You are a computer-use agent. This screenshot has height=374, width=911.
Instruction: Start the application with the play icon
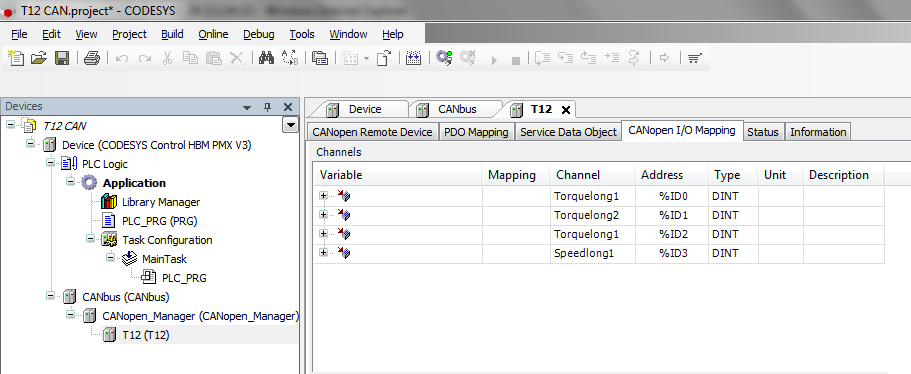pos(494,60)
